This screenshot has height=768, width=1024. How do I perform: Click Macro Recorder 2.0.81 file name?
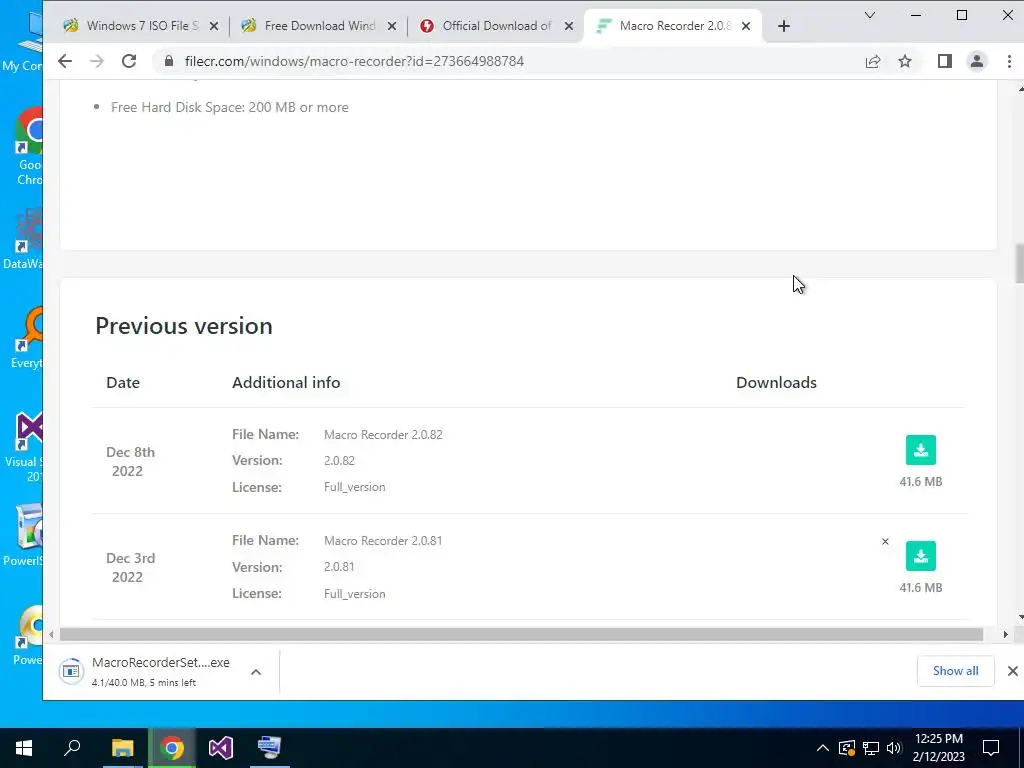pyautogui.click(x=383, y=541)
